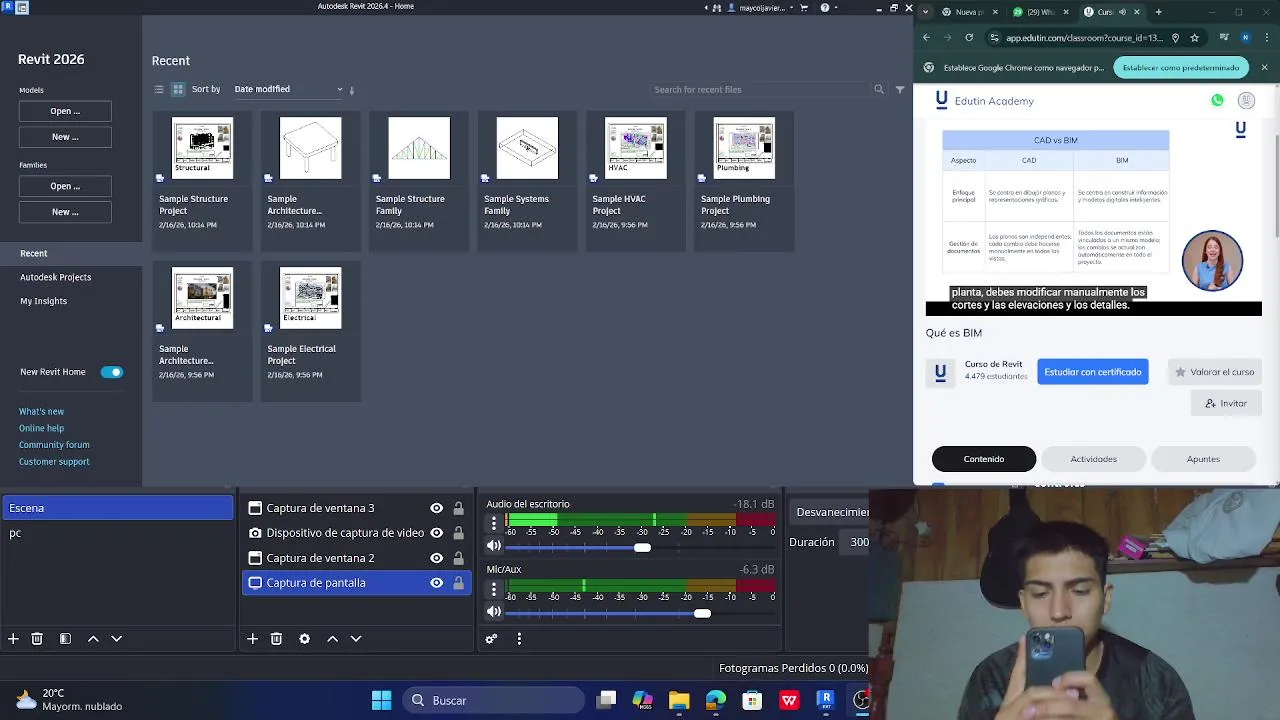Open Chrome tab search chevron
Image resolution: width=1280 pixels, height=720 pixels.
[x=925, y=12]
